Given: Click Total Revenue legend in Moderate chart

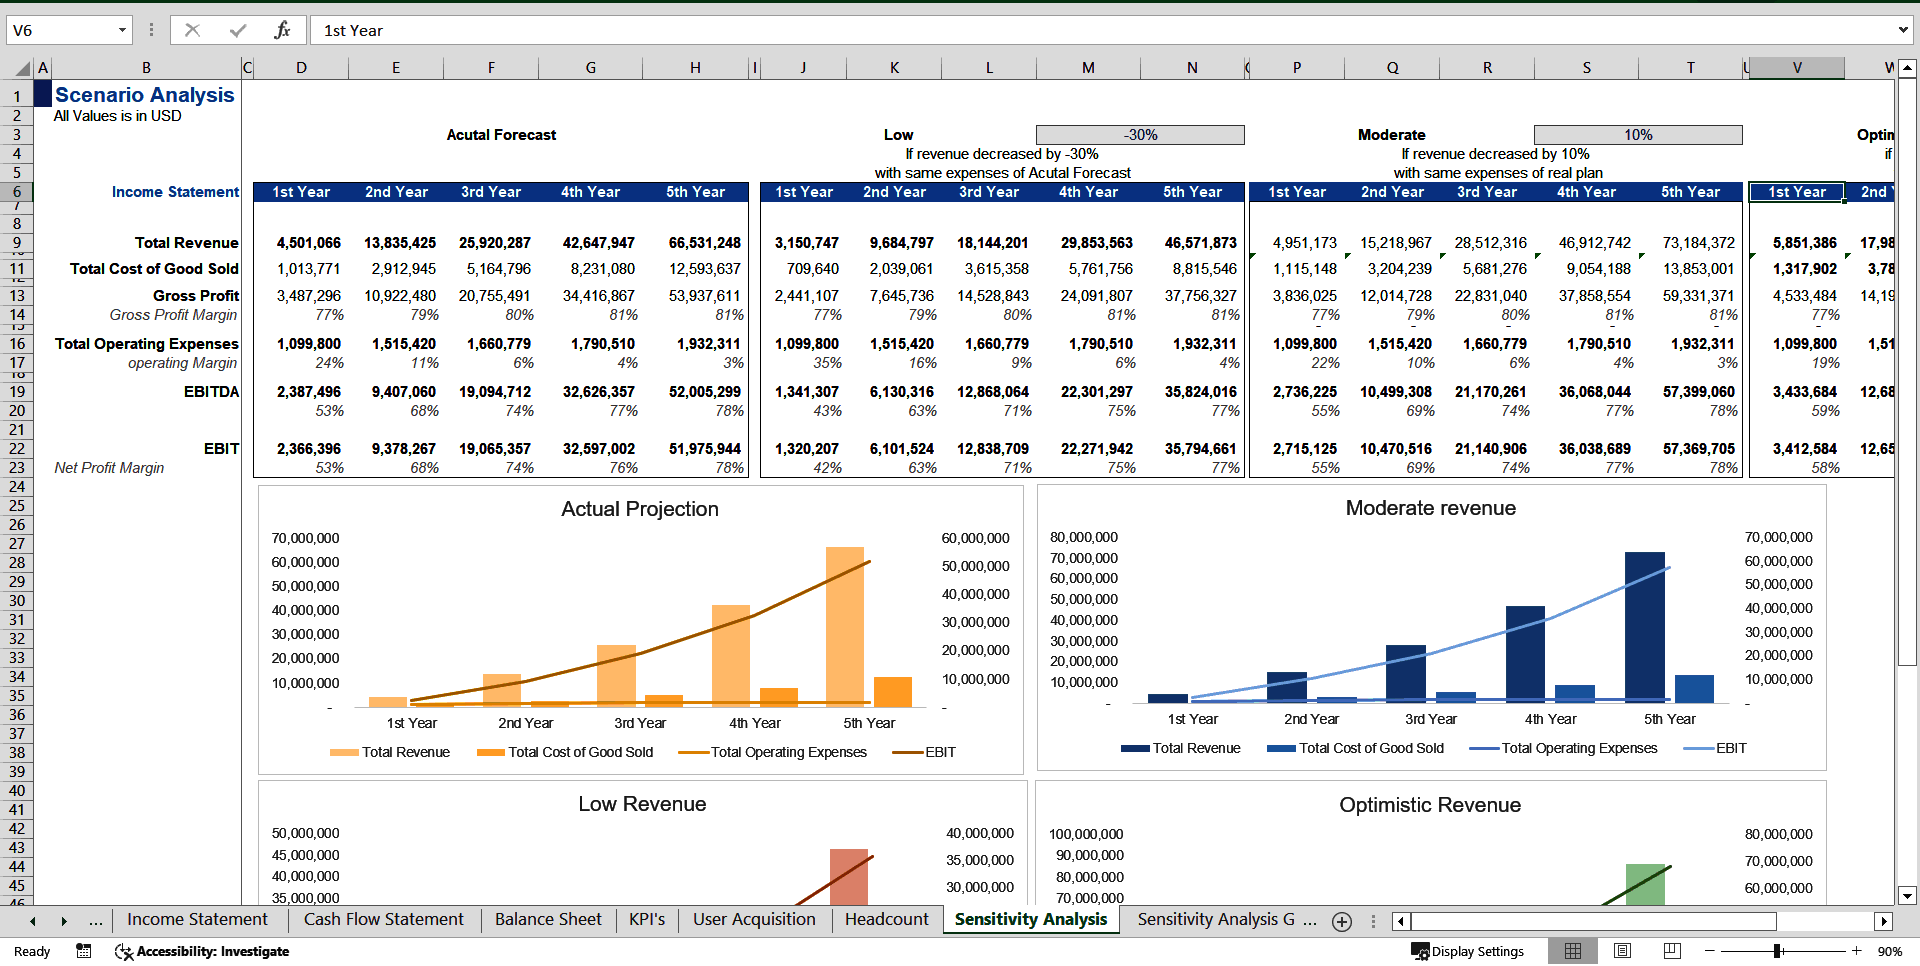Looking at the screenshot, I should coord(1181,748).
